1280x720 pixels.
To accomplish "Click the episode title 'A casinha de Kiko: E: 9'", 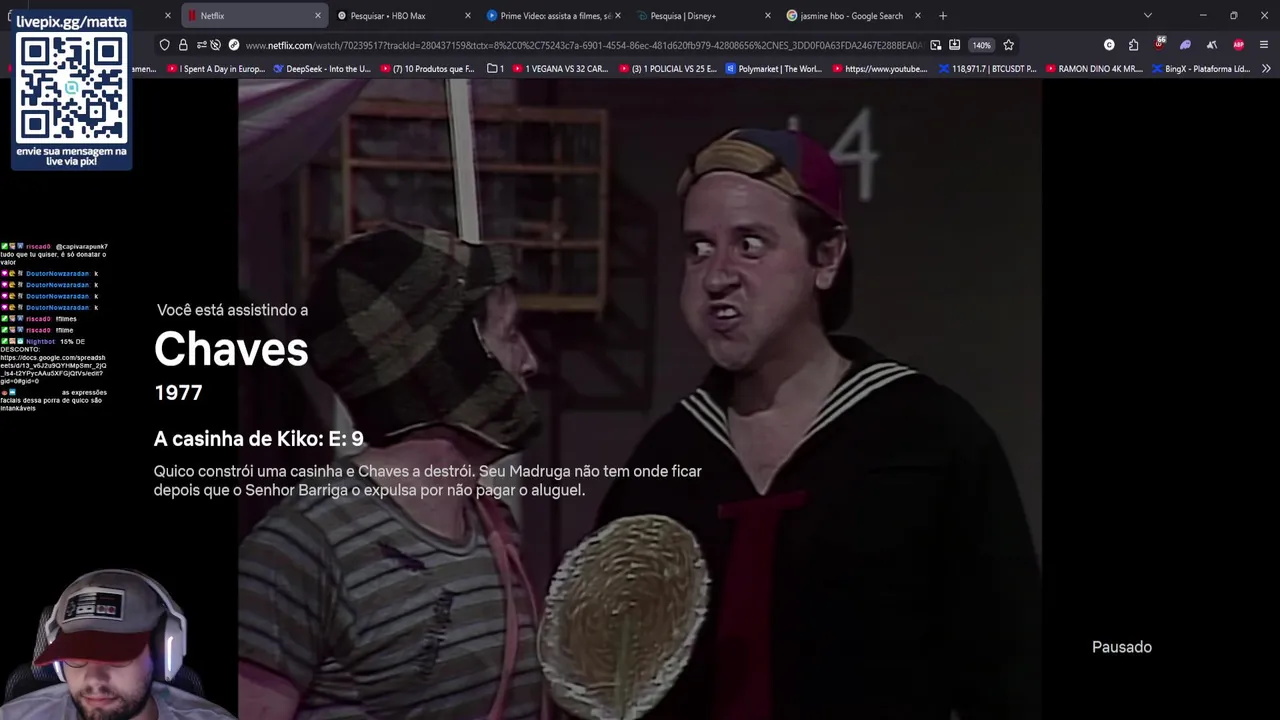I will point(258,439).
